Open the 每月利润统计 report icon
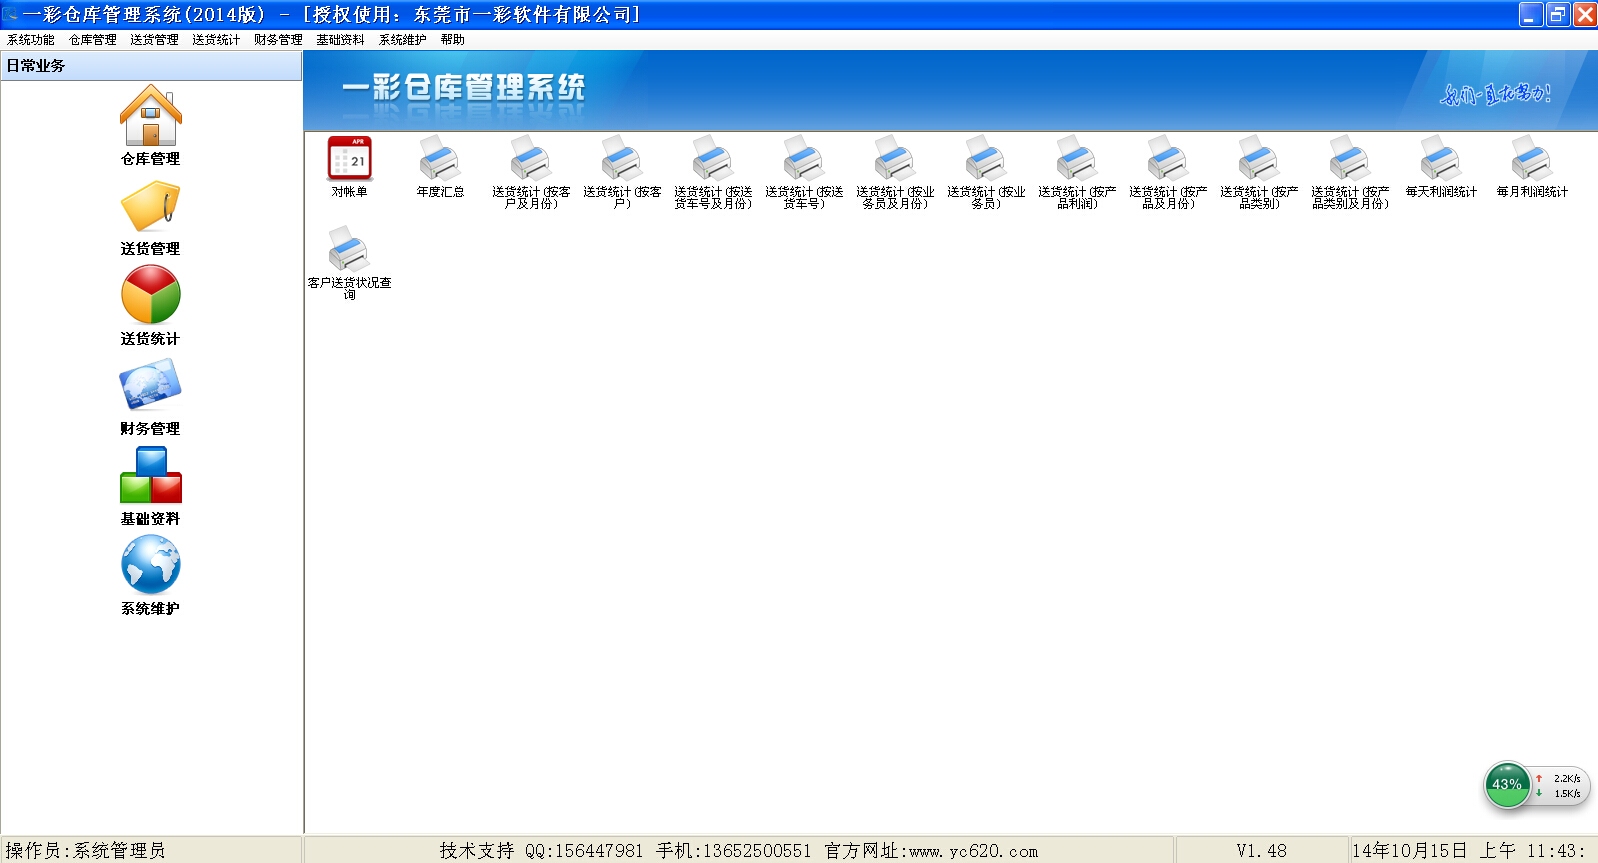Image resolution: width=1598 pixels, height=863 pixels. (x=1532, y=159)
